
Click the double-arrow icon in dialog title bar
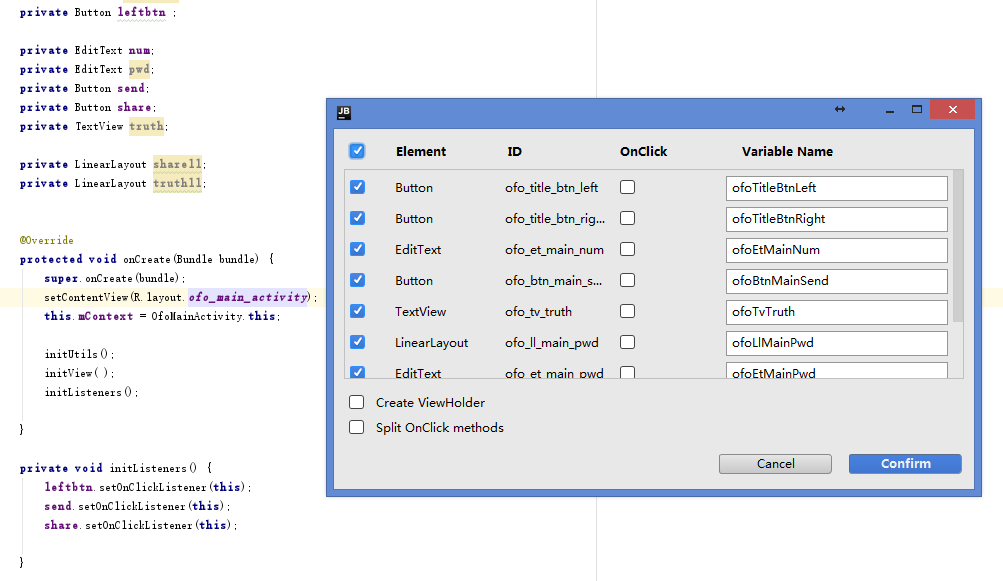tap(840, 110)
